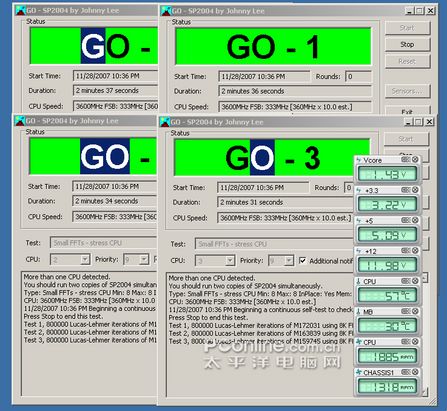Click Start Time field in GO - 1 window
The image size is (447, 411).
(x=264, y=77)
